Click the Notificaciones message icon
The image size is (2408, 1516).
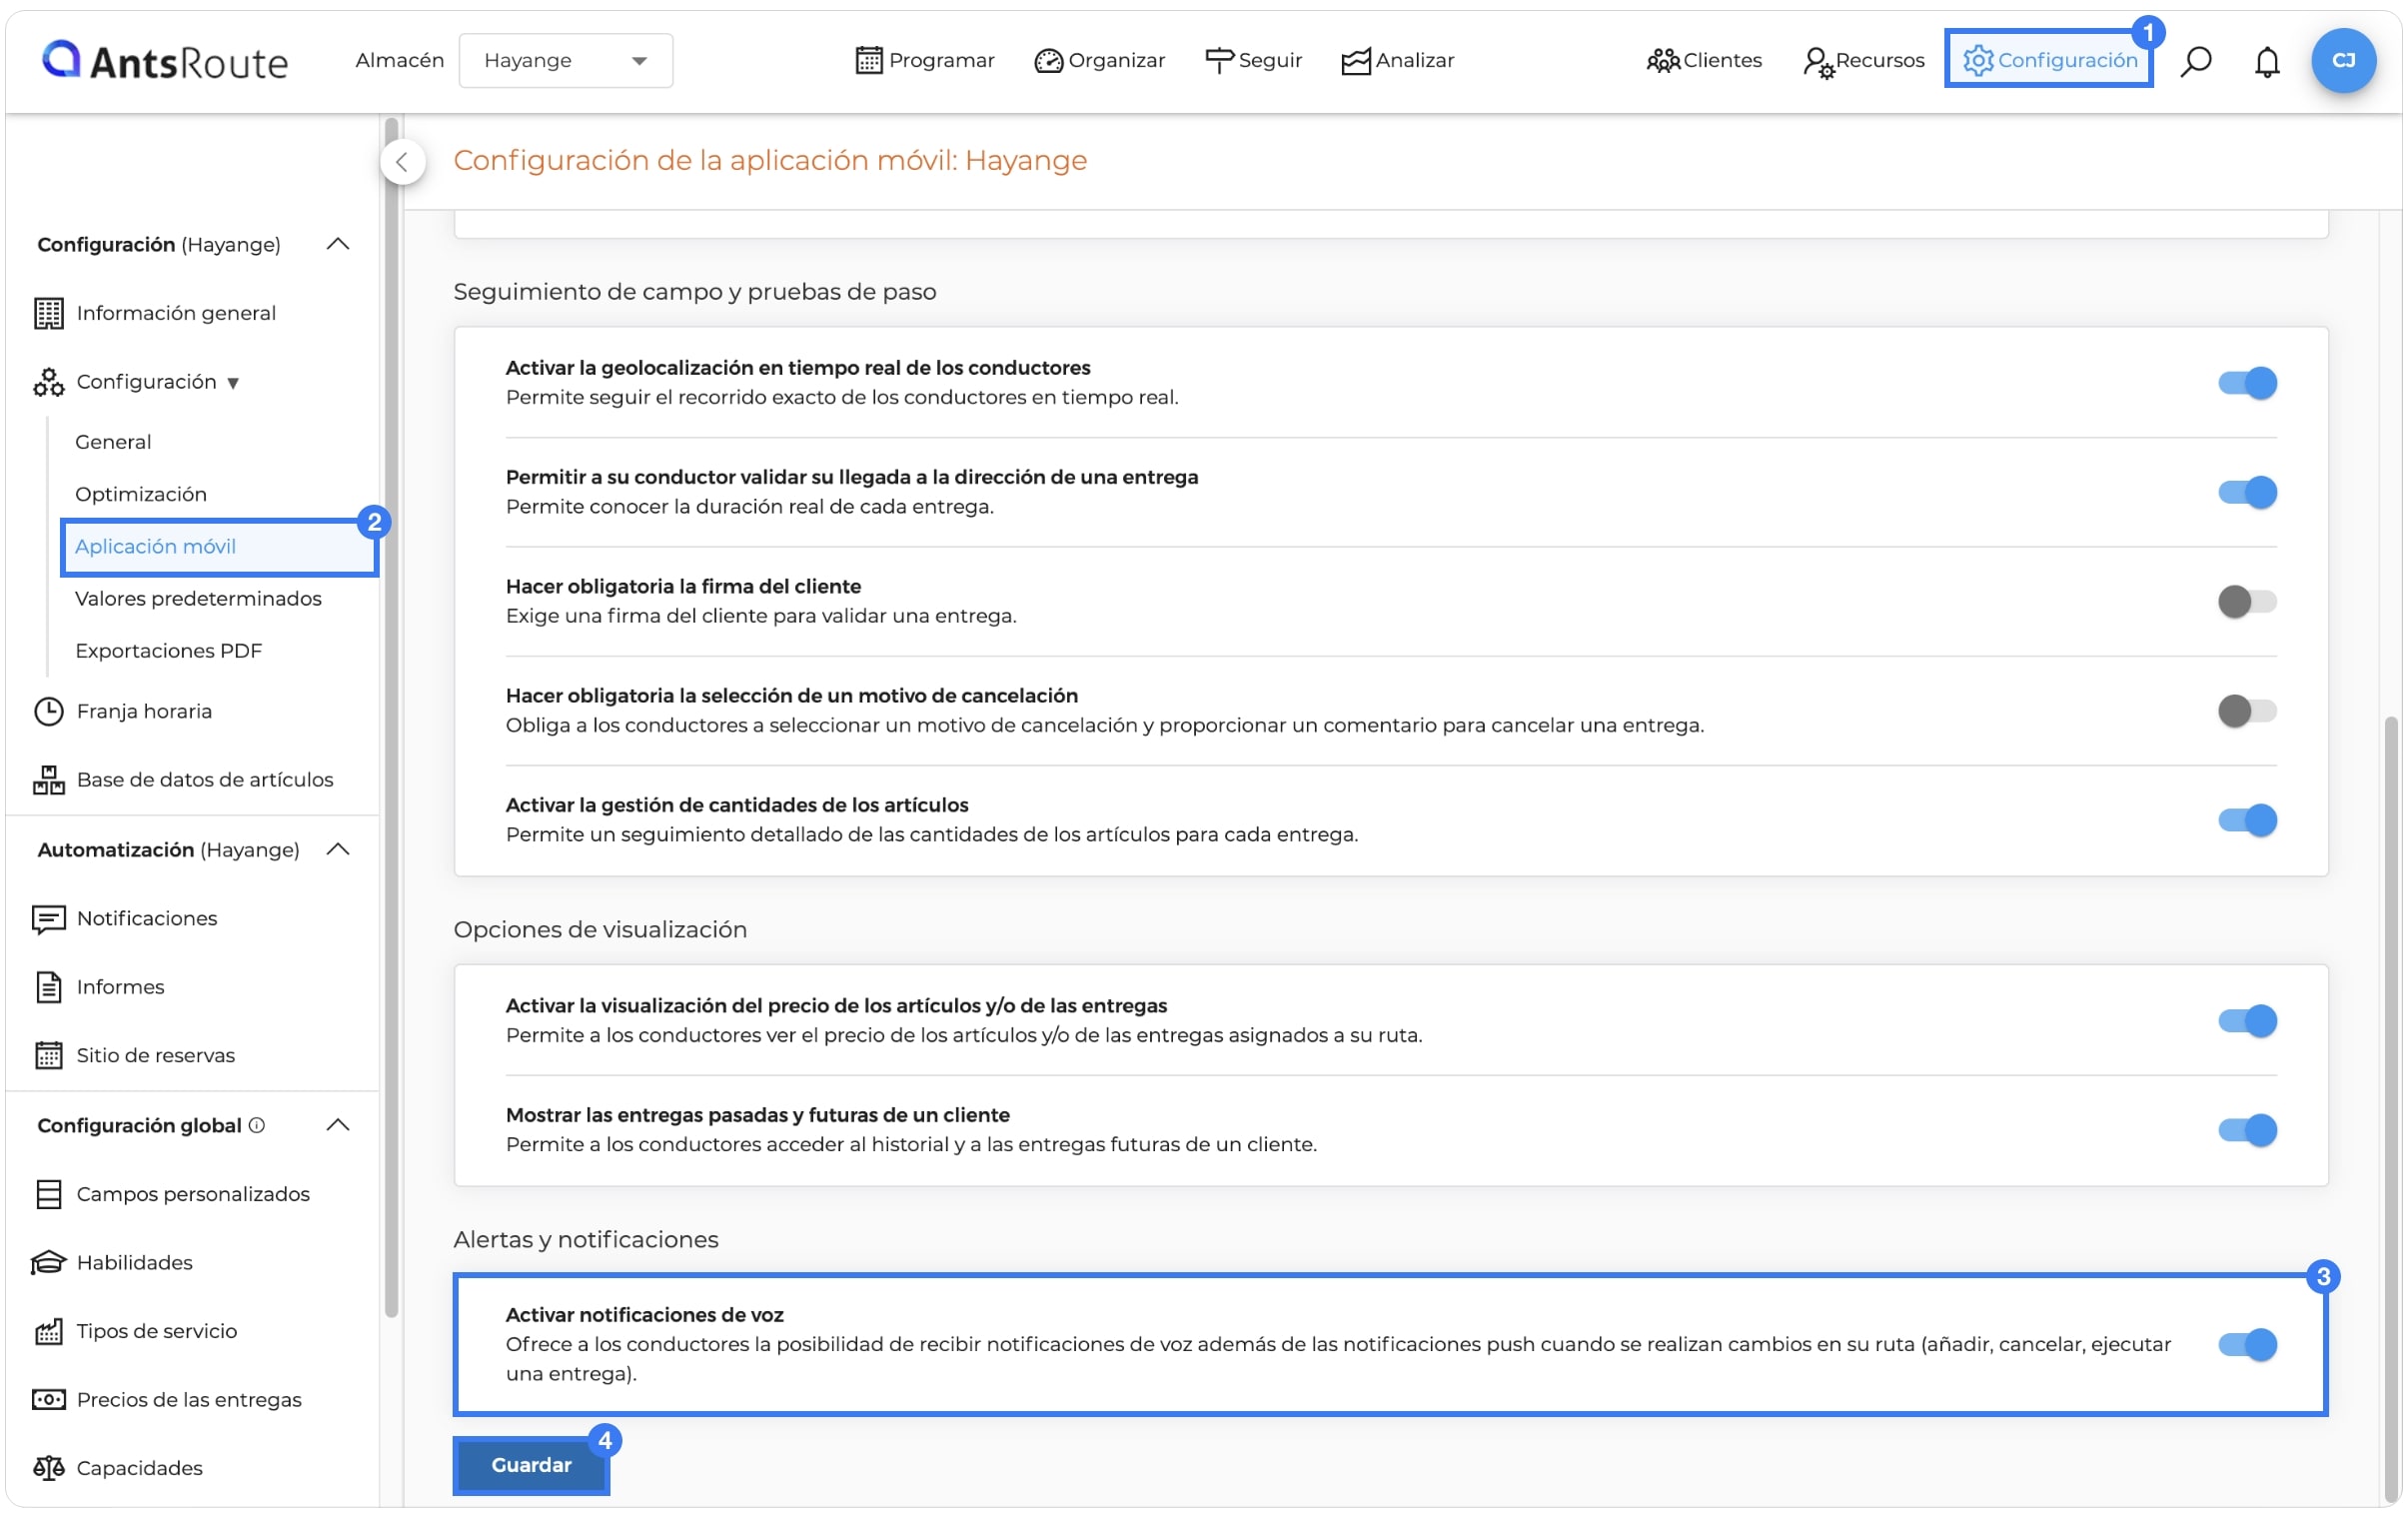point(48,918)
